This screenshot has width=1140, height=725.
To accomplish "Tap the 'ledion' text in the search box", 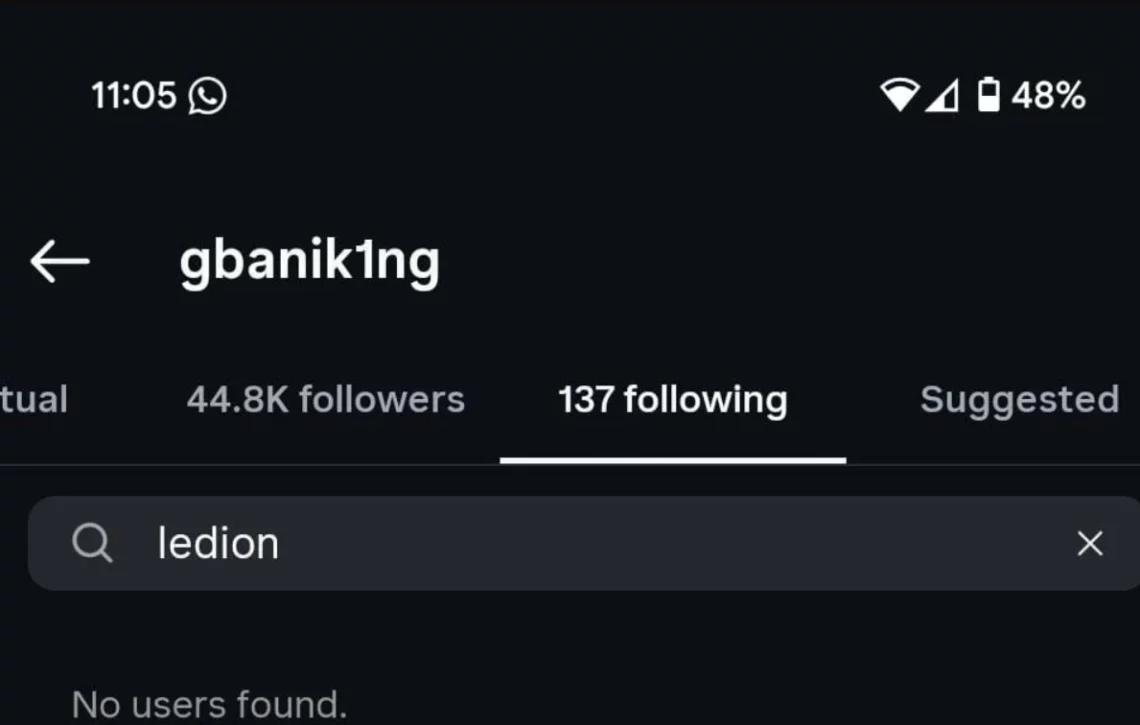I will [218, 544].
